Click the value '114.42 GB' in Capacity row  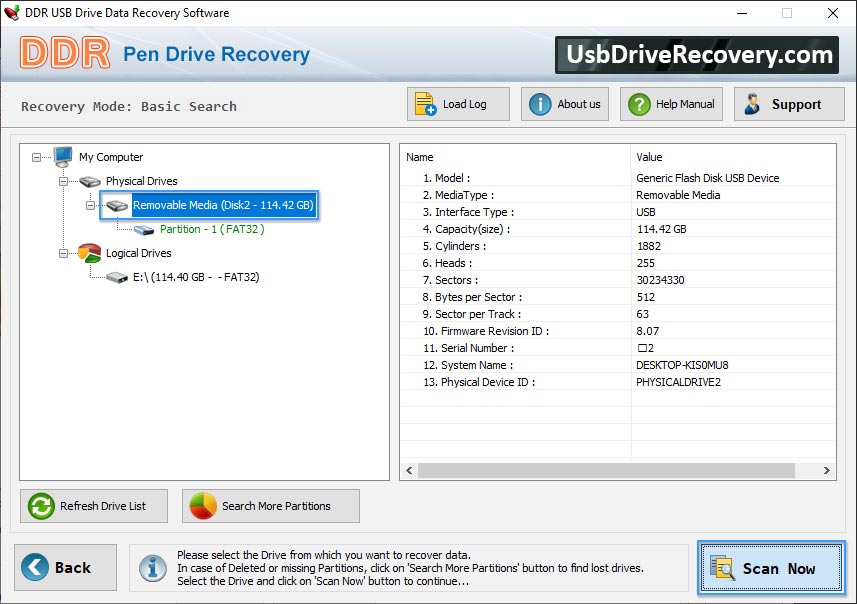pyautogui.click(x=661, y=230)
